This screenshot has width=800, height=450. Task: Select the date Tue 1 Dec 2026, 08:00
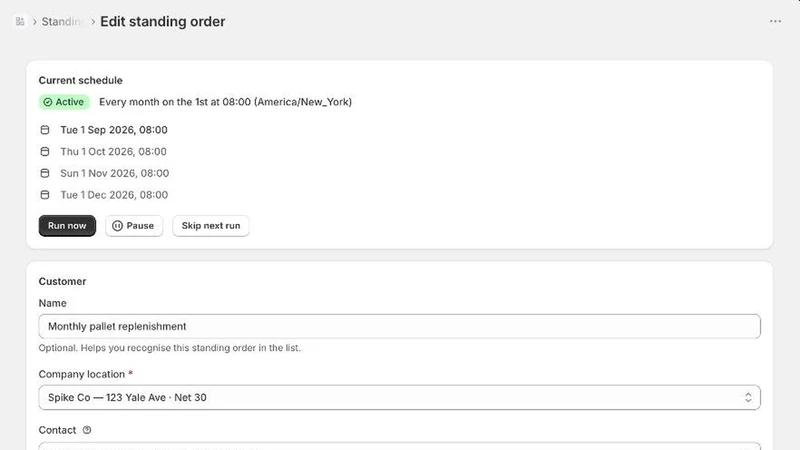coord(114,195)
